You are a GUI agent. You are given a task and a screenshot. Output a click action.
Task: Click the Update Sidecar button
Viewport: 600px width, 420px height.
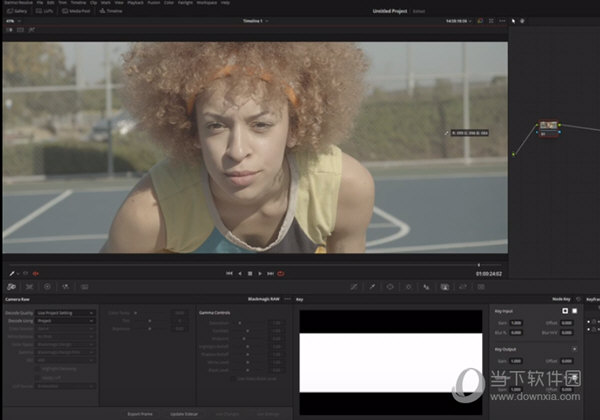184,412
